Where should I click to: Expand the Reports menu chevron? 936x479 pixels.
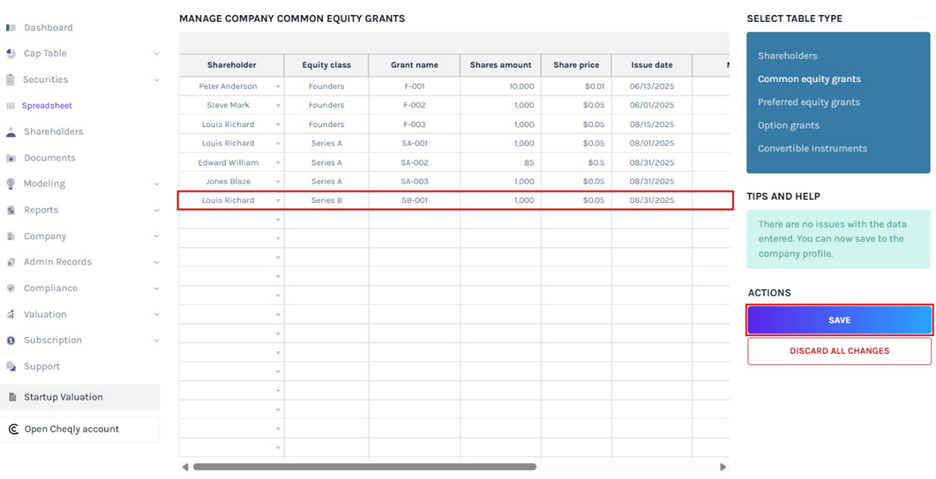(156, 210)
